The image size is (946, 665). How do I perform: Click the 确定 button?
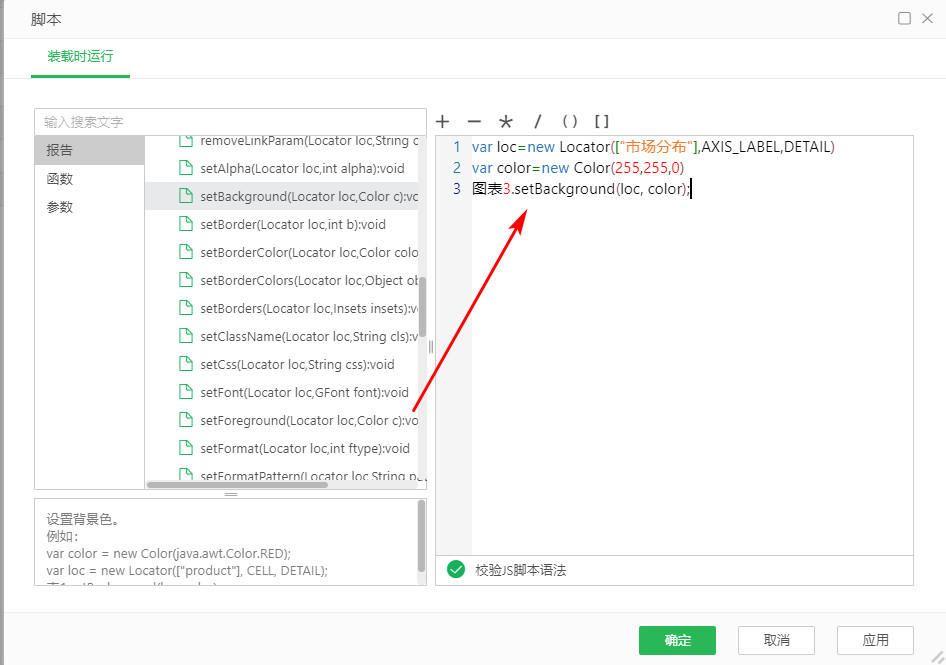pos(677,640)
